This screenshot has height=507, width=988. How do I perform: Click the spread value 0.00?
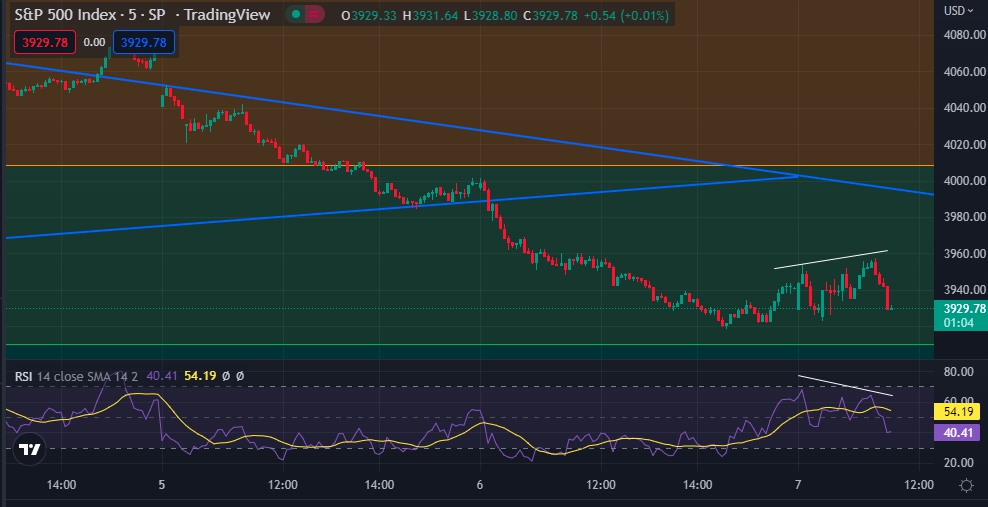tap(95, 42)
